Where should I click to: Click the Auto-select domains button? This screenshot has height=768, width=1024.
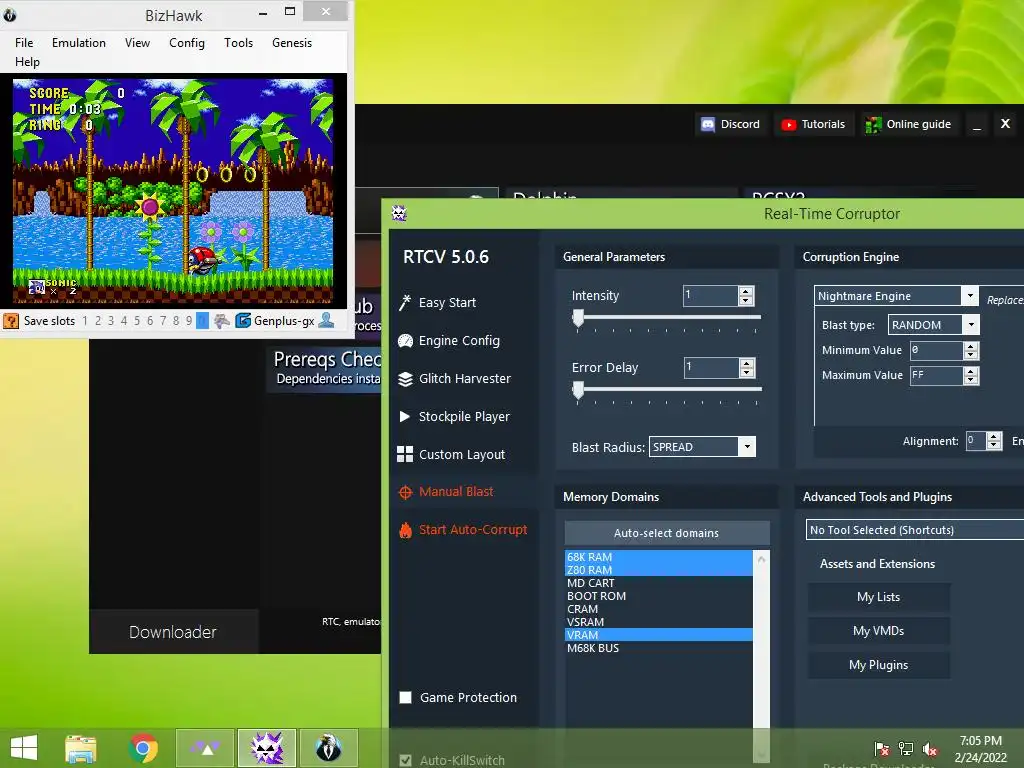[x=667, y=533]
